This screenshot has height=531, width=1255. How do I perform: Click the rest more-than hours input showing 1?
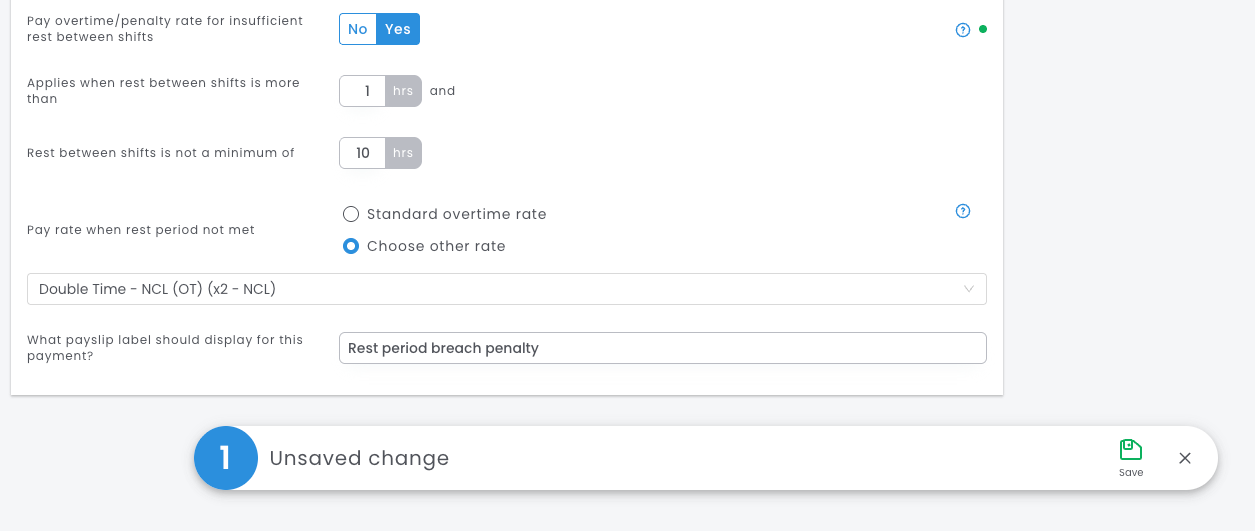(x=363, y=91)
